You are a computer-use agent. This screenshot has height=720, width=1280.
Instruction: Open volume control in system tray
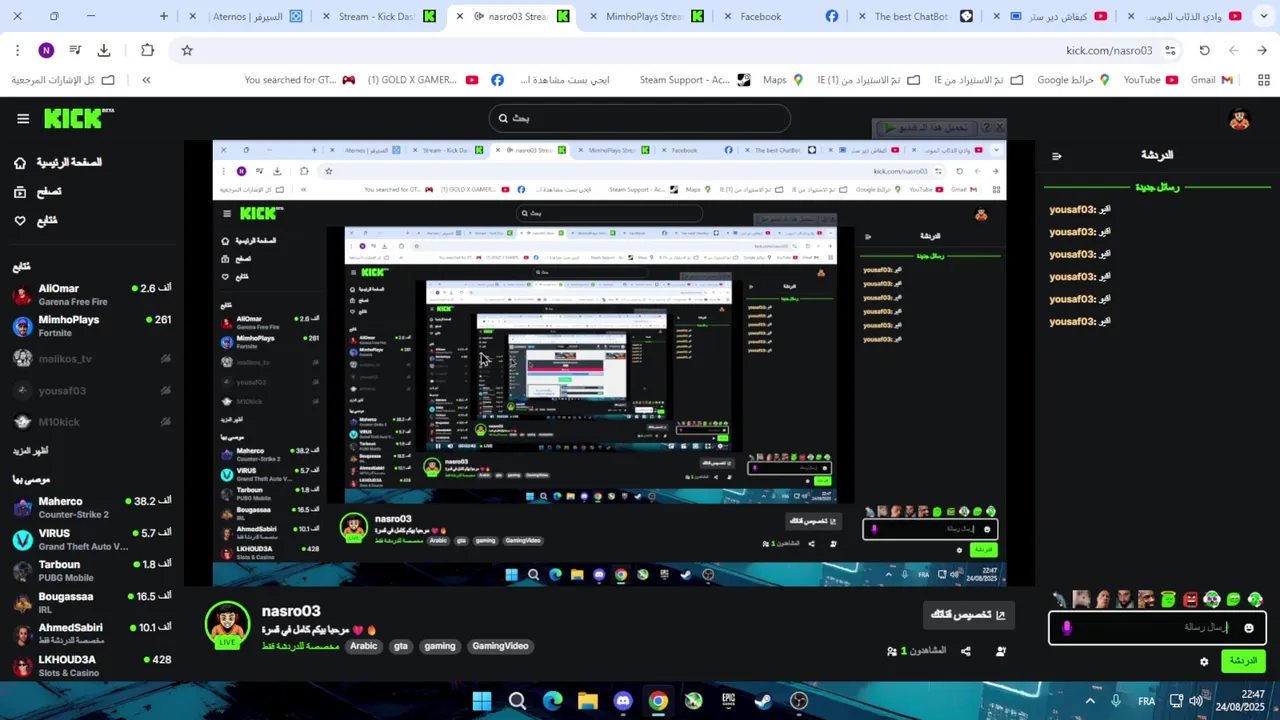point(1195,701)
